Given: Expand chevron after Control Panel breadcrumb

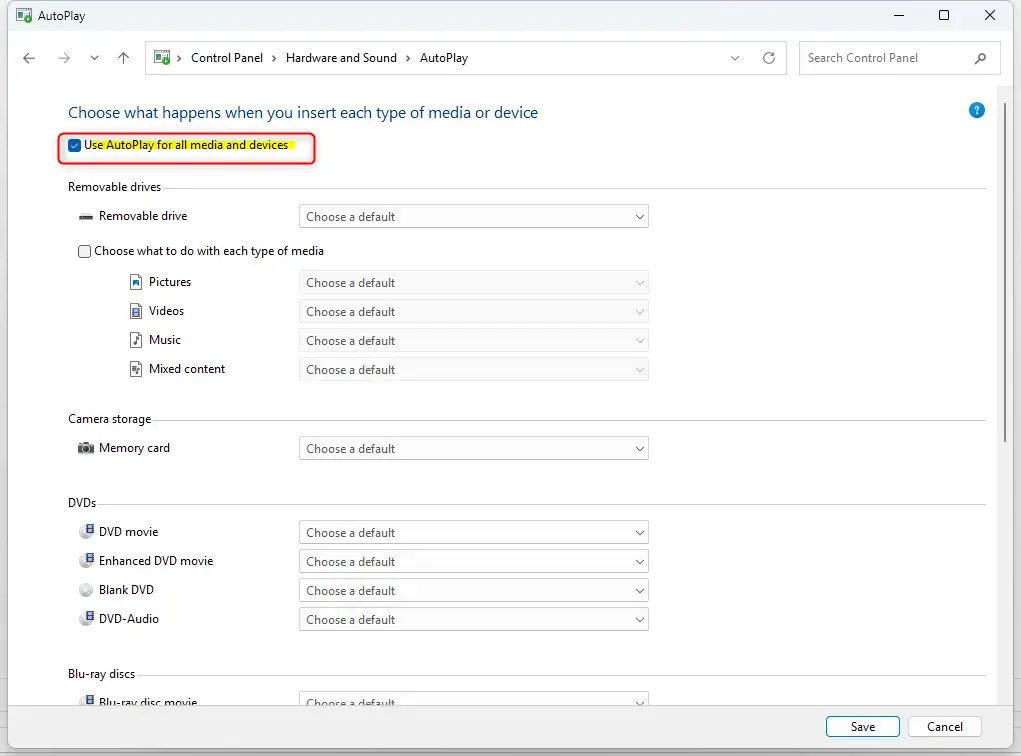Looking at the screenshot, I should (x=273, y=58).
